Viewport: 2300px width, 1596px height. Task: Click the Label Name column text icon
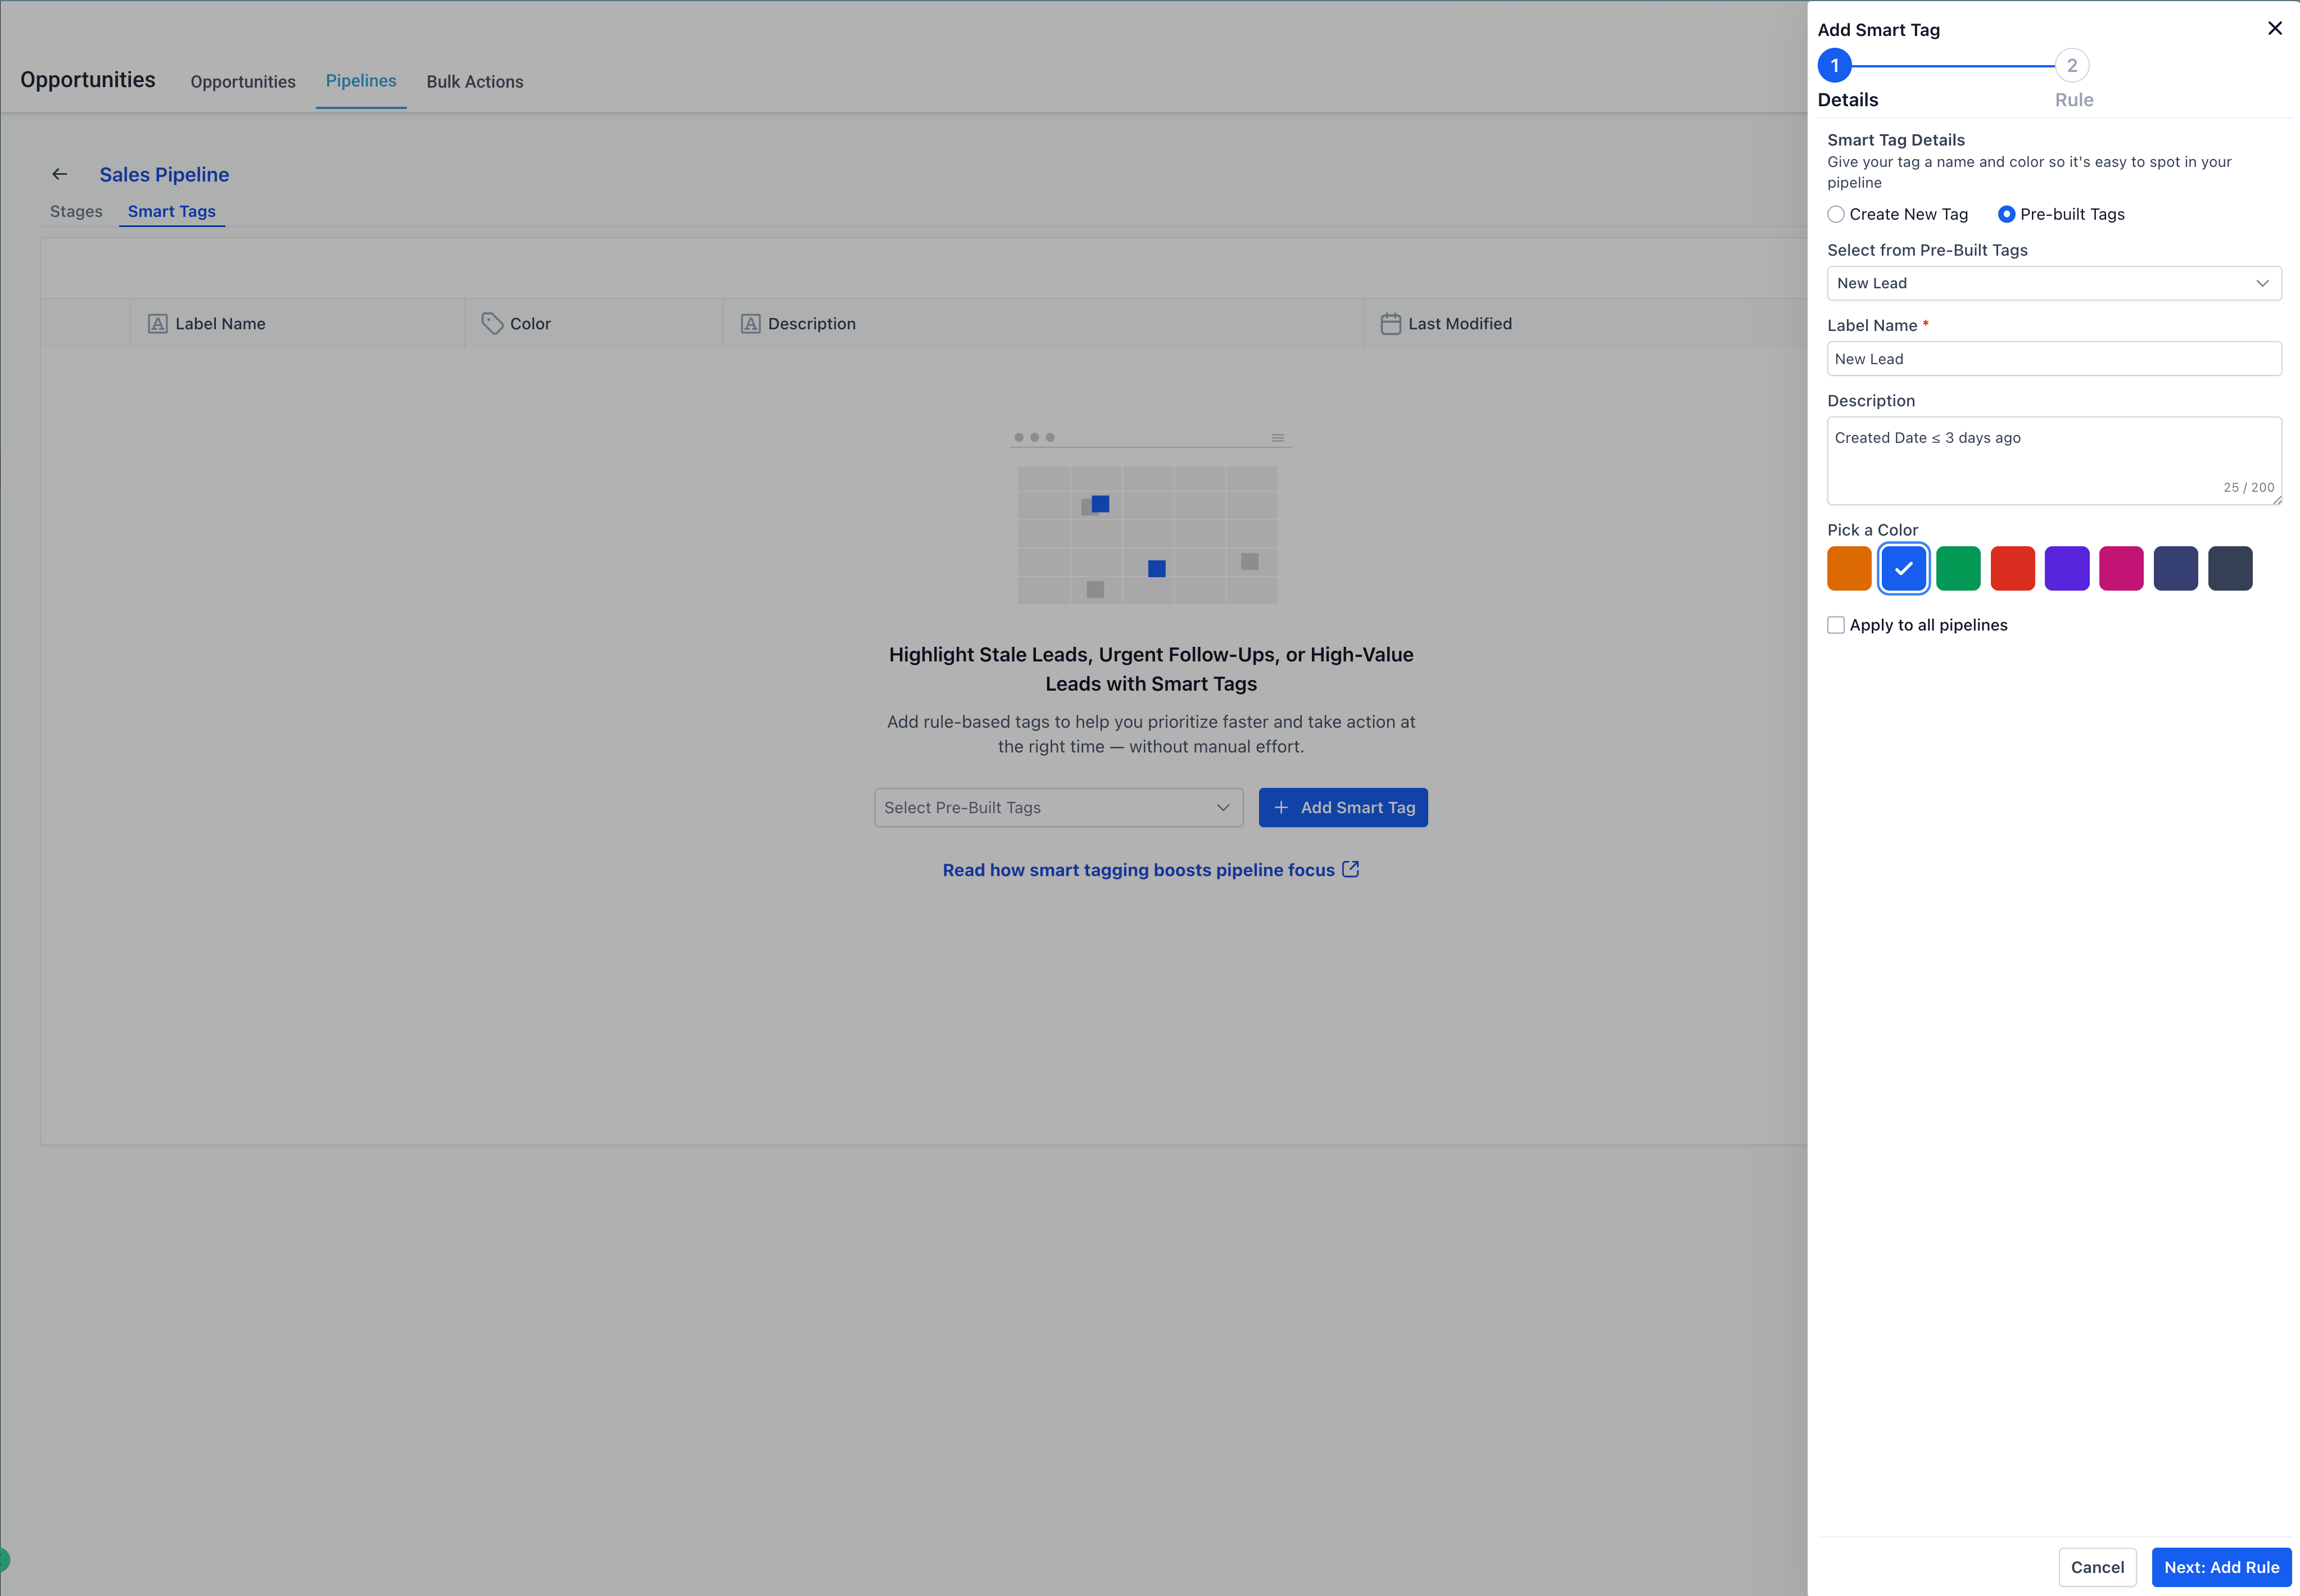pos(157,324)
